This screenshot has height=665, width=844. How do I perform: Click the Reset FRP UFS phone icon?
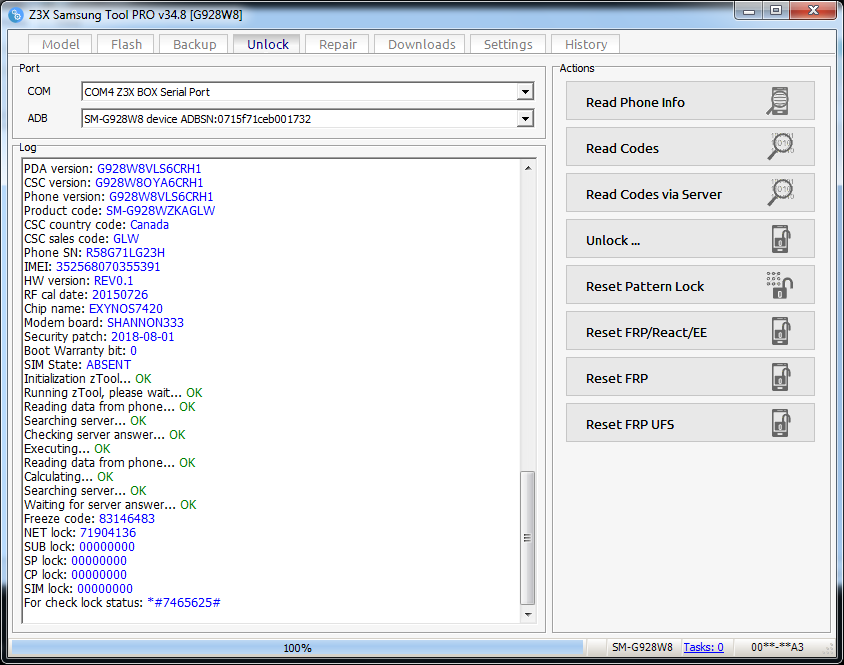tap(781, 423)
